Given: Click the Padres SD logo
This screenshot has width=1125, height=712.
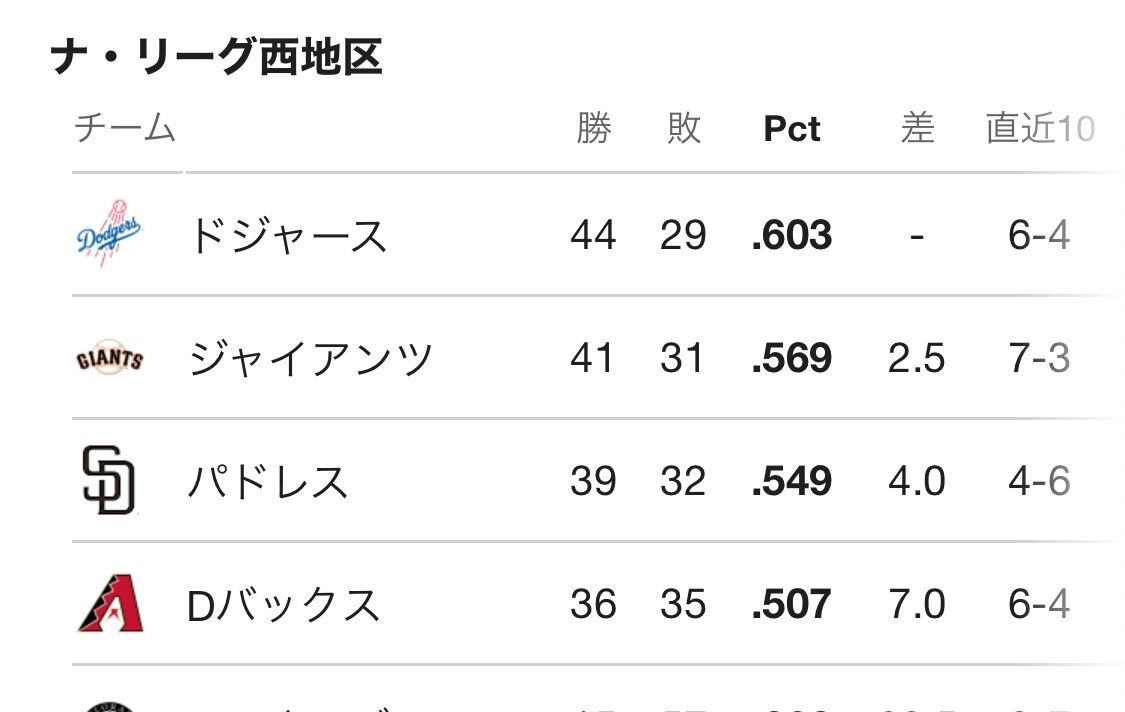Looking at the screenshot, I should (109, 481).
